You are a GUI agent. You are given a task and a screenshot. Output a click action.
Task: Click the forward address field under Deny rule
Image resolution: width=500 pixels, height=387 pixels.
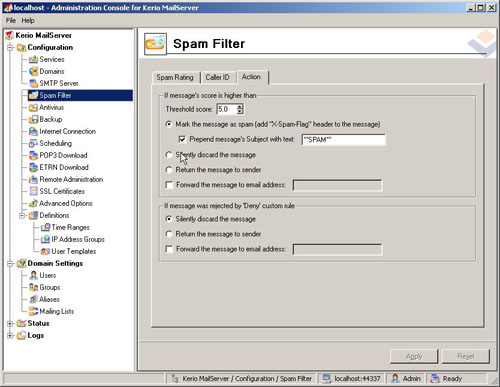pos(337,249)
